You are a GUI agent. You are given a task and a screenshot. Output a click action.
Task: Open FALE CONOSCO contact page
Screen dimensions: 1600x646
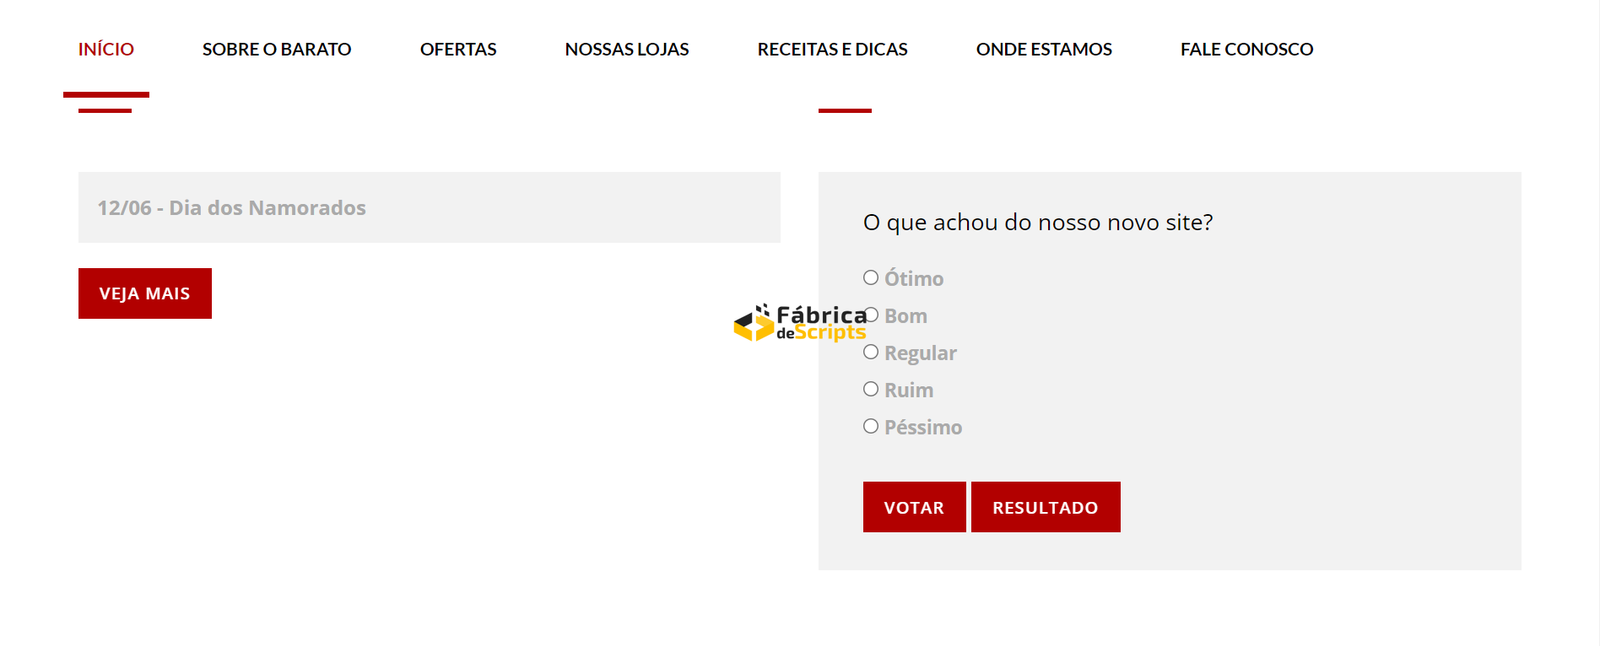pos(1247,49)
